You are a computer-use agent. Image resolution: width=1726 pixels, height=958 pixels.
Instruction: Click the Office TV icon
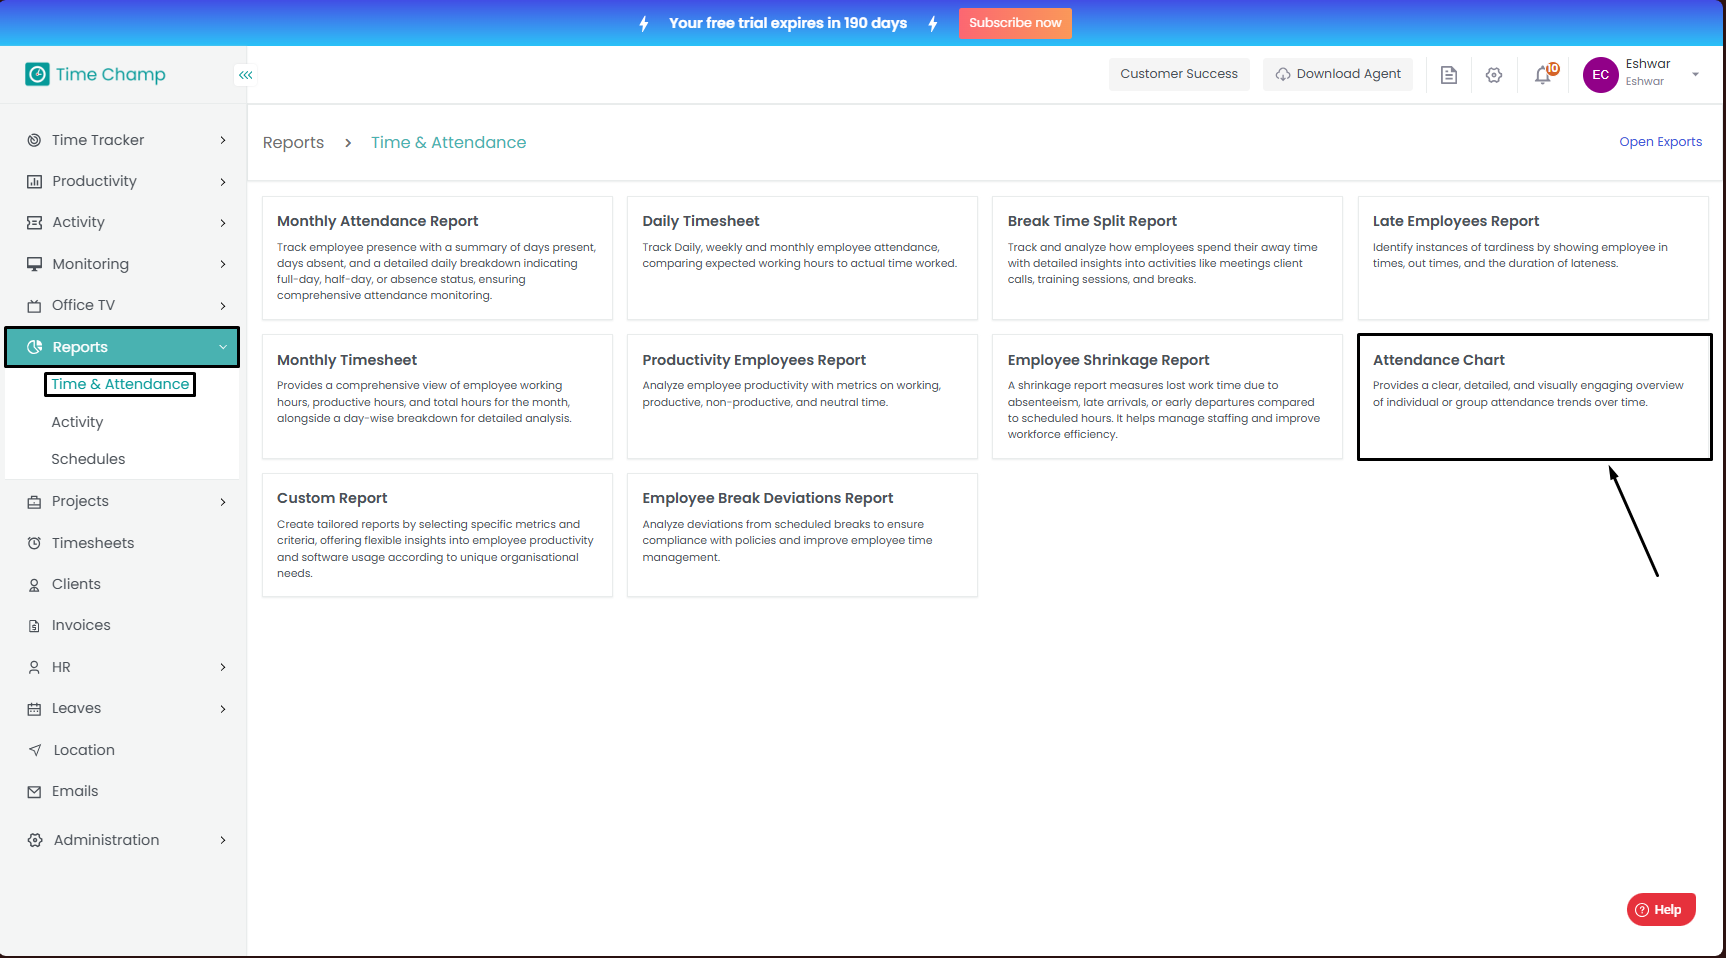click(x=34, y=305)
